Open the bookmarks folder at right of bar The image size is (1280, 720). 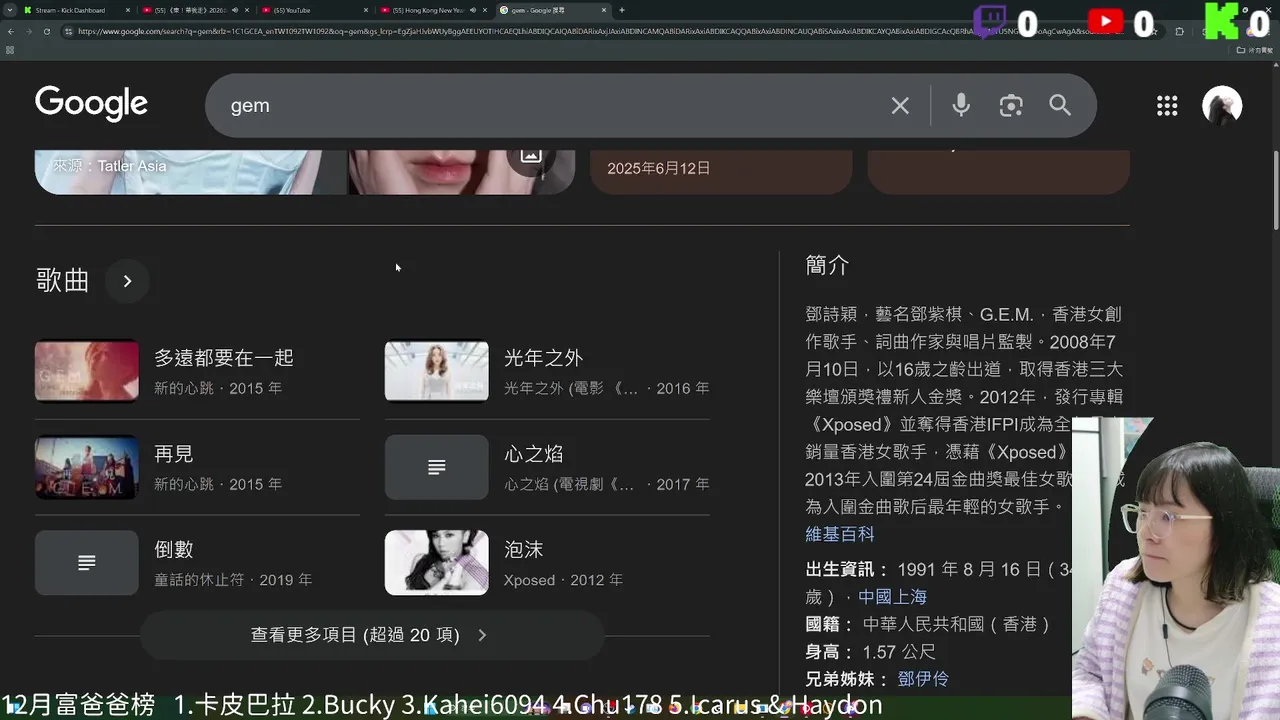click(1254, 49)
